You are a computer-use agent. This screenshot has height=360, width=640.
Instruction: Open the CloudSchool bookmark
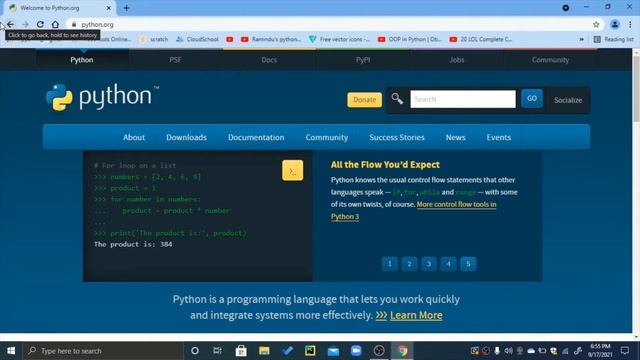click(198, 39)
